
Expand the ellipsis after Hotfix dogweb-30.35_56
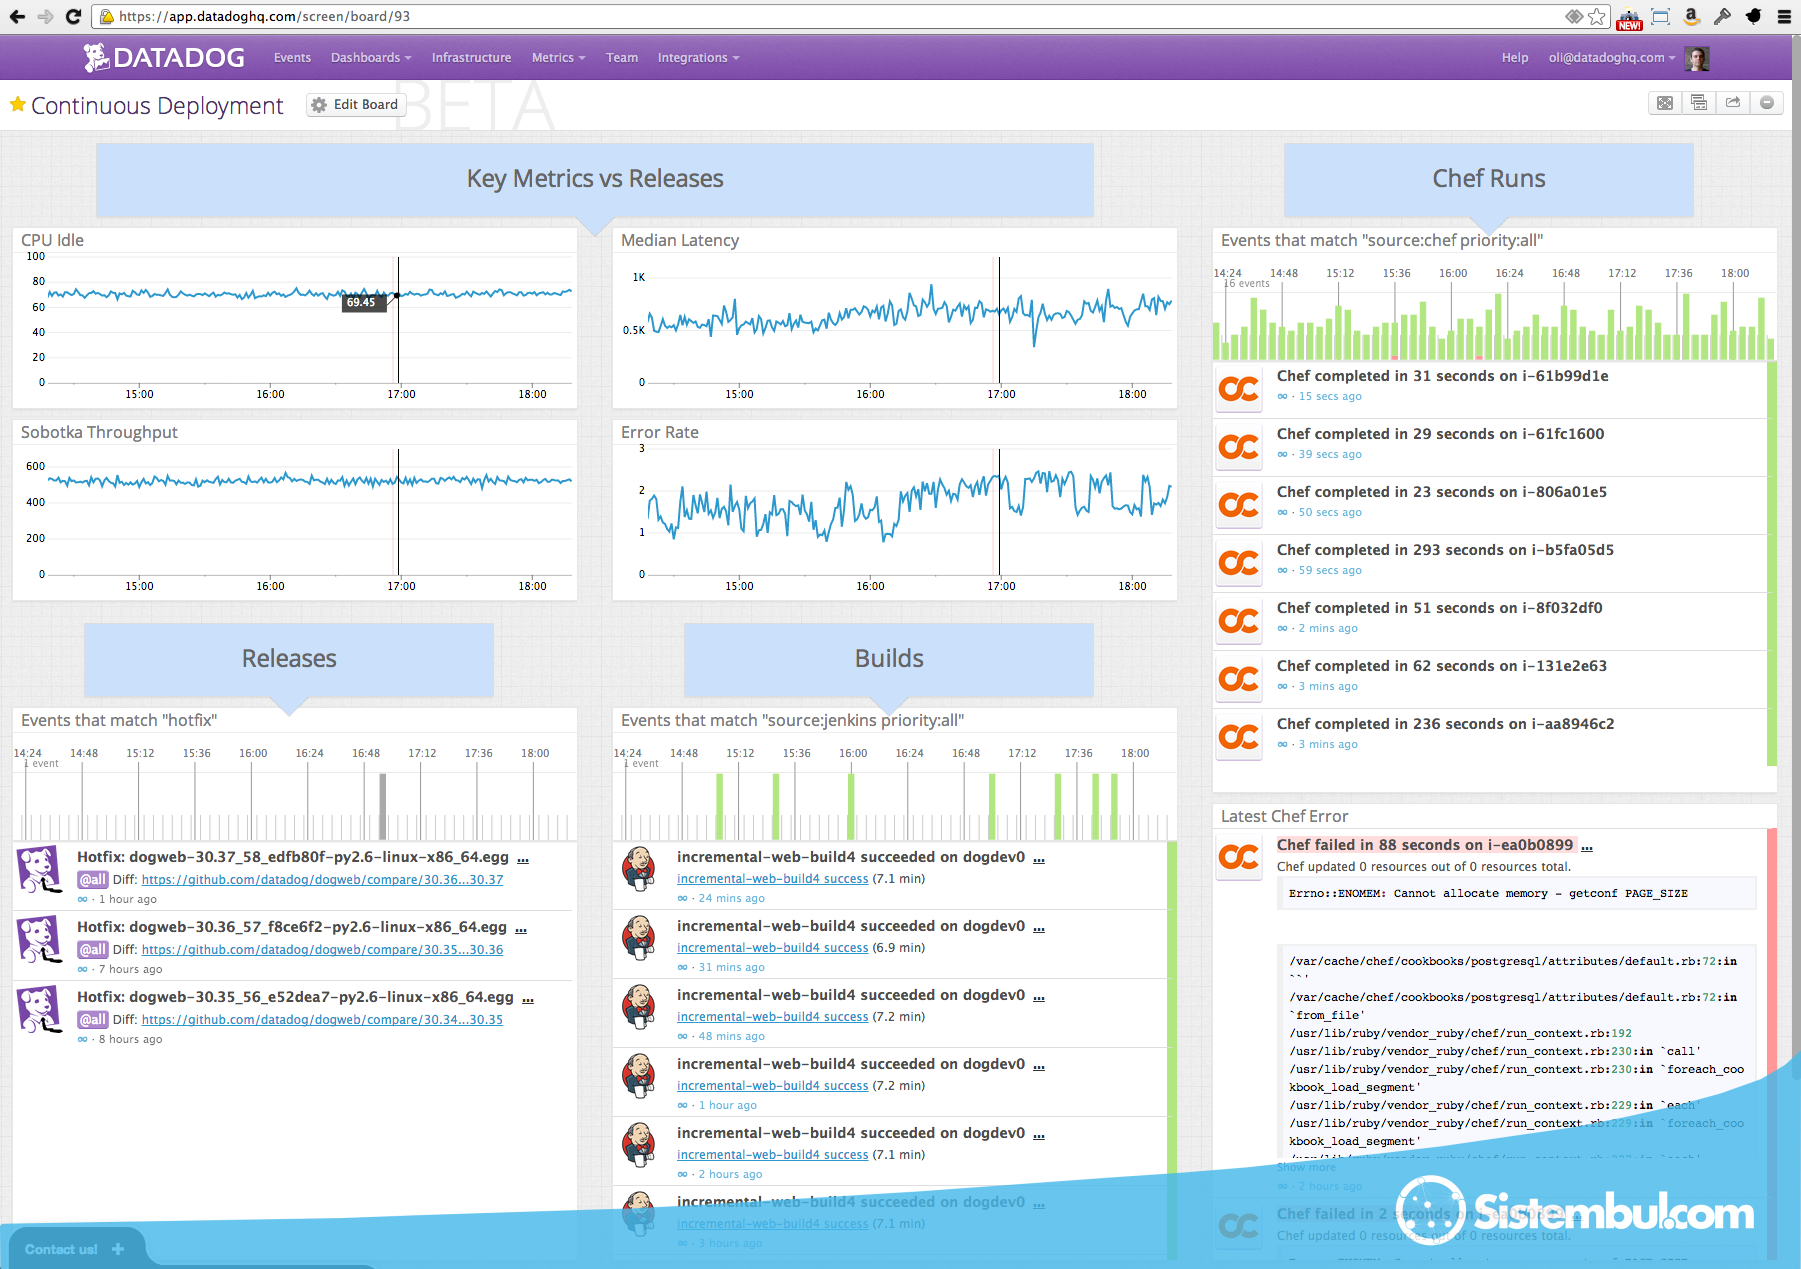[x=527, y=999]
